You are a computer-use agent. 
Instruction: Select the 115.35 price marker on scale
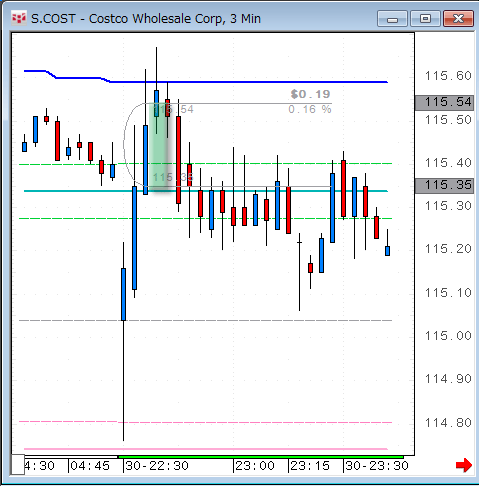click(444, 185)
